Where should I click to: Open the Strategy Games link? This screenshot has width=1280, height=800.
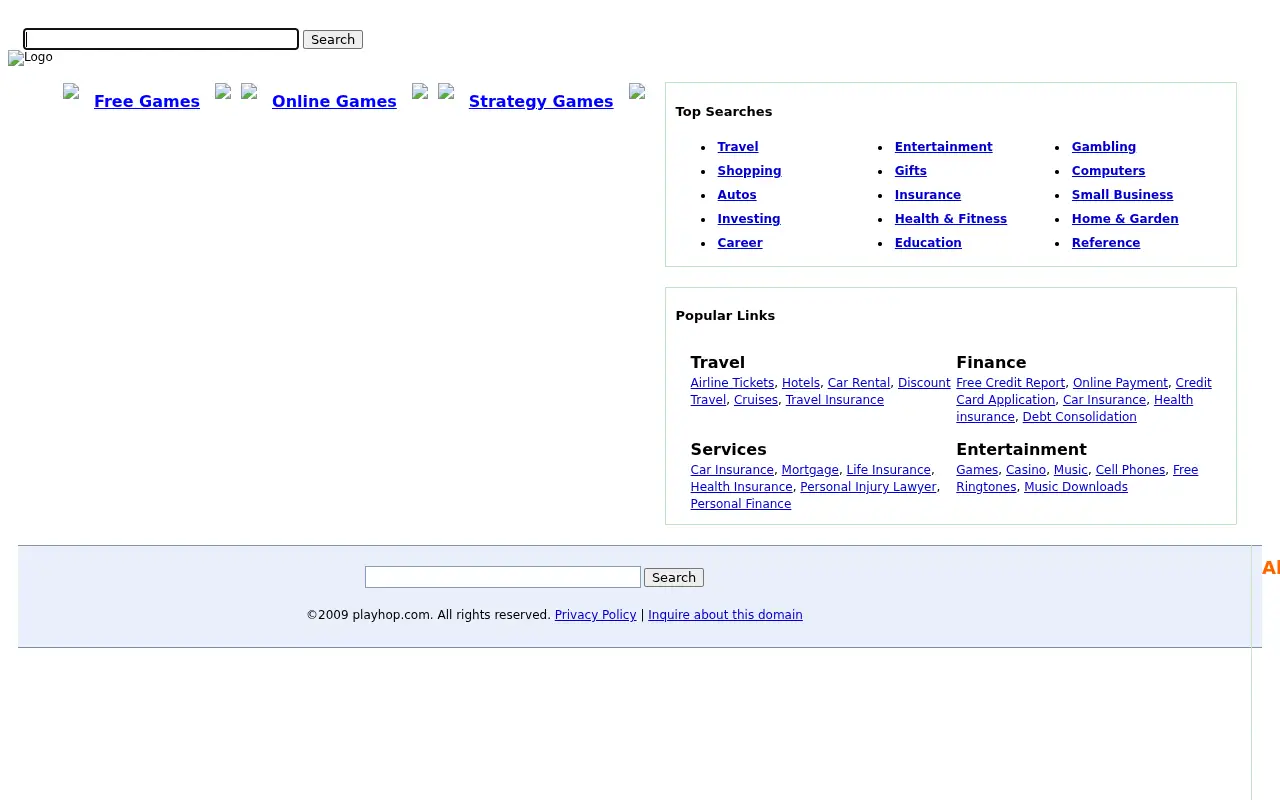[x=541, y=101]
